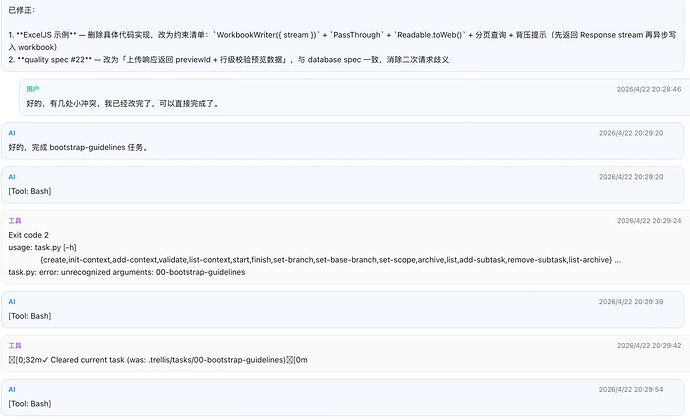Click the 工具 label above Exit code 2
The image size is (690, 420).
click(15, 221)
